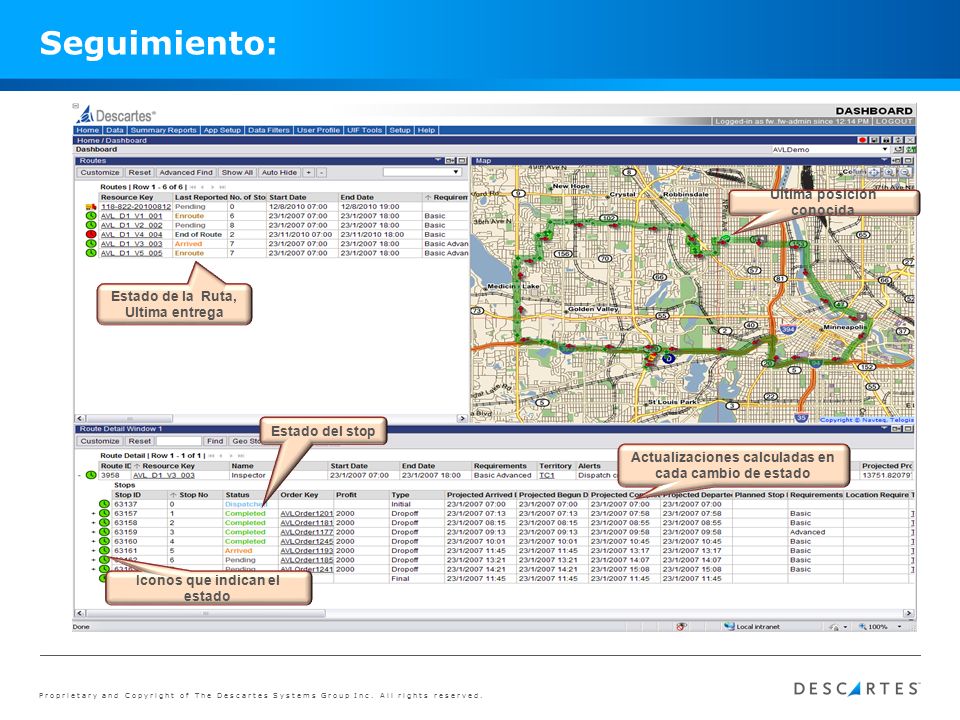Click the green clock icon for AVL_D1_V2_002
The width and height of the screenshot is (960, 720).
coord(91,225)
